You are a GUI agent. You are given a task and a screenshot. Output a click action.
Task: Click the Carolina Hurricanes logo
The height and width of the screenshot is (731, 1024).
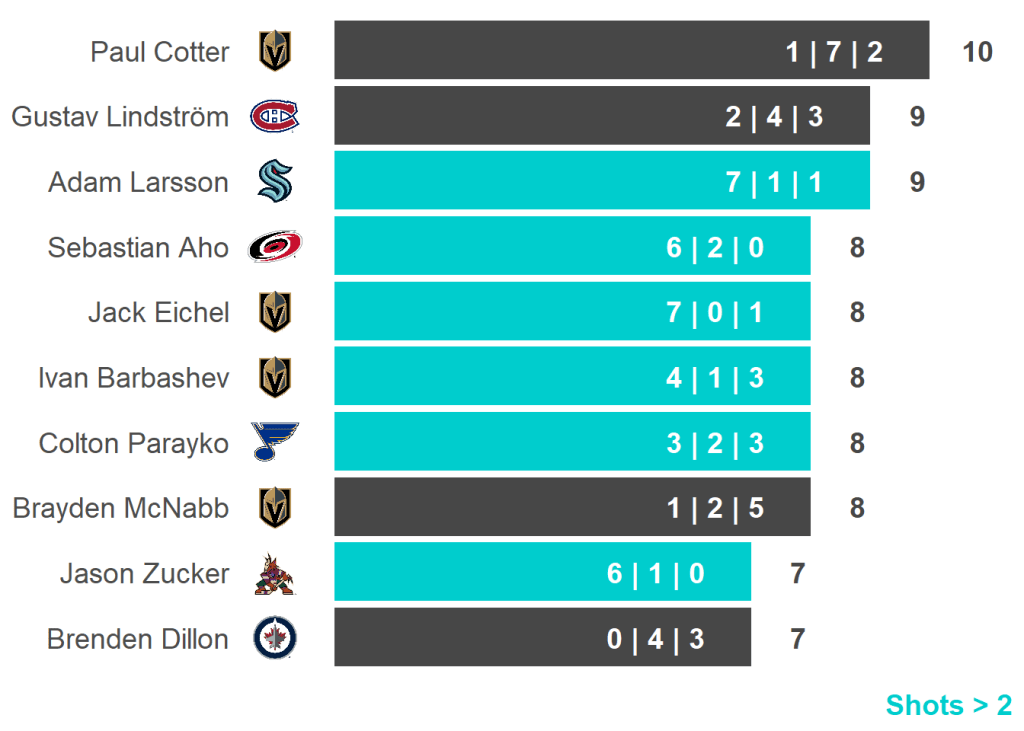point(274,247)
